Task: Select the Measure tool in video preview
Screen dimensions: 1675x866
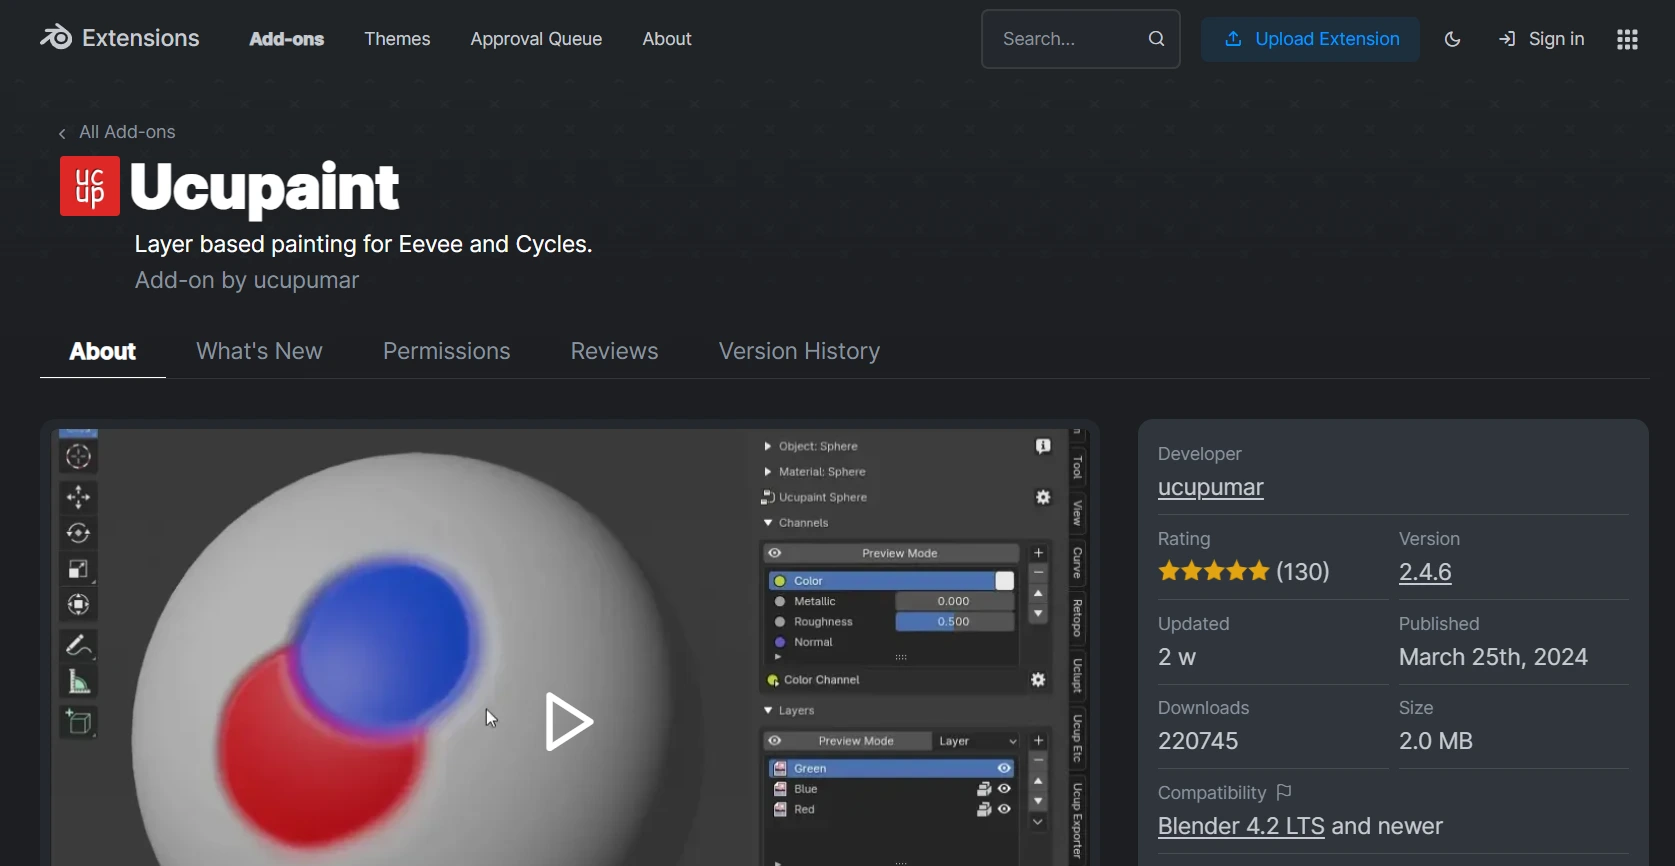Action: pyautogui.click(x=78, y=683)
